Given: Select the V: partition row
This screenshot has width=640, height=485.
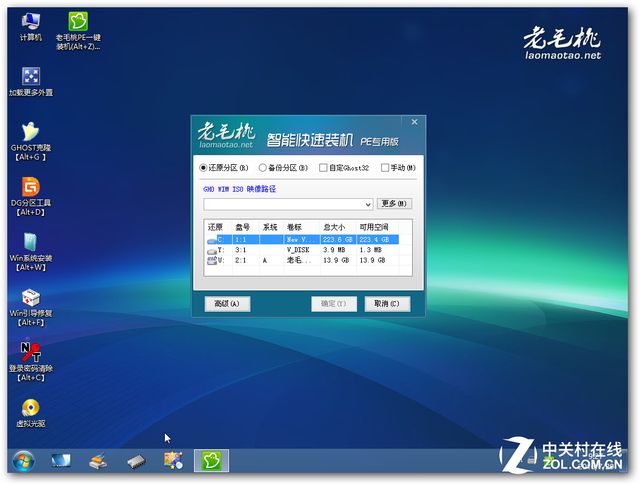Looking at the screenshot, I should [x=302, y=260].
